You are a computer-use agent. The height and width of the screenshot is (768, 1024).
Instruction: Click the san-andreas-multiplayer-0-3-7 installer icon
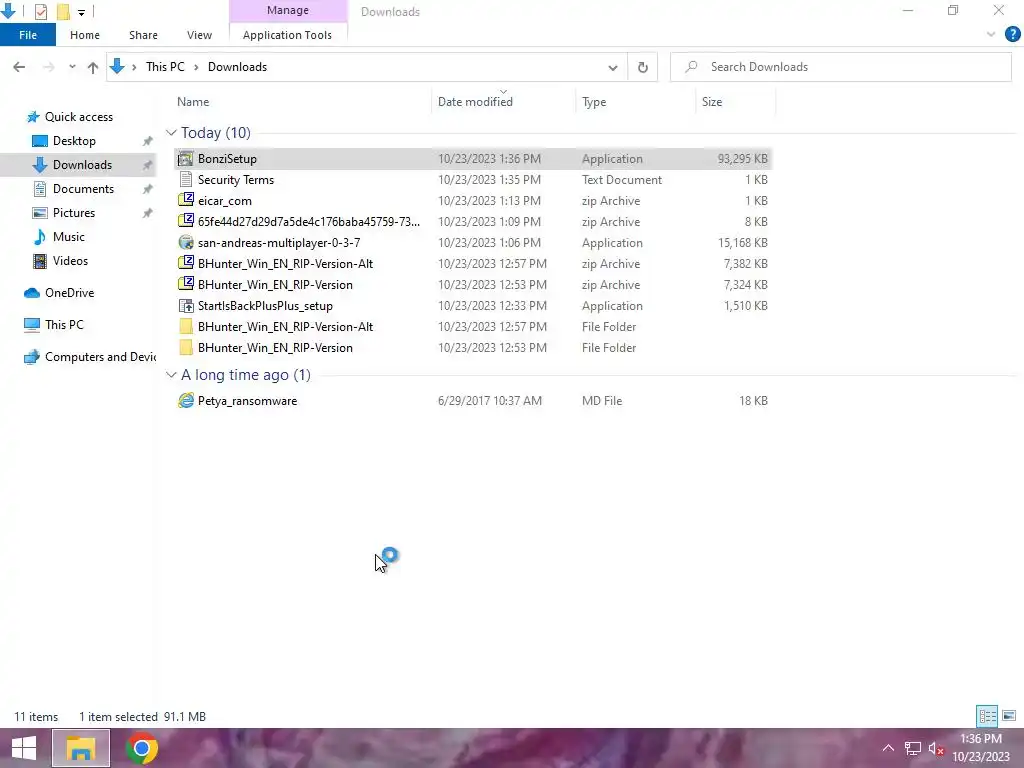tap(186, 242)
